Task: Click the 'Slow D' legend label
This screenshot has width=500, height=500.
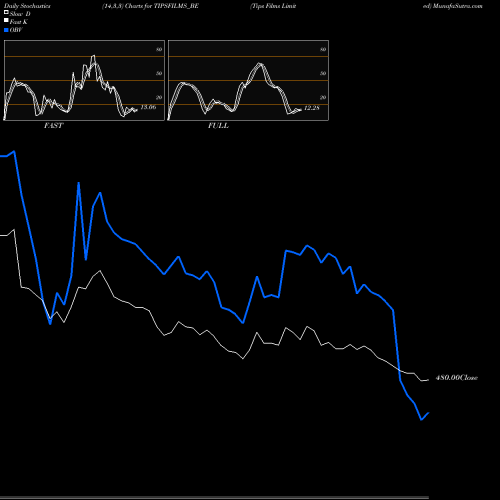Action: point(20,14)
